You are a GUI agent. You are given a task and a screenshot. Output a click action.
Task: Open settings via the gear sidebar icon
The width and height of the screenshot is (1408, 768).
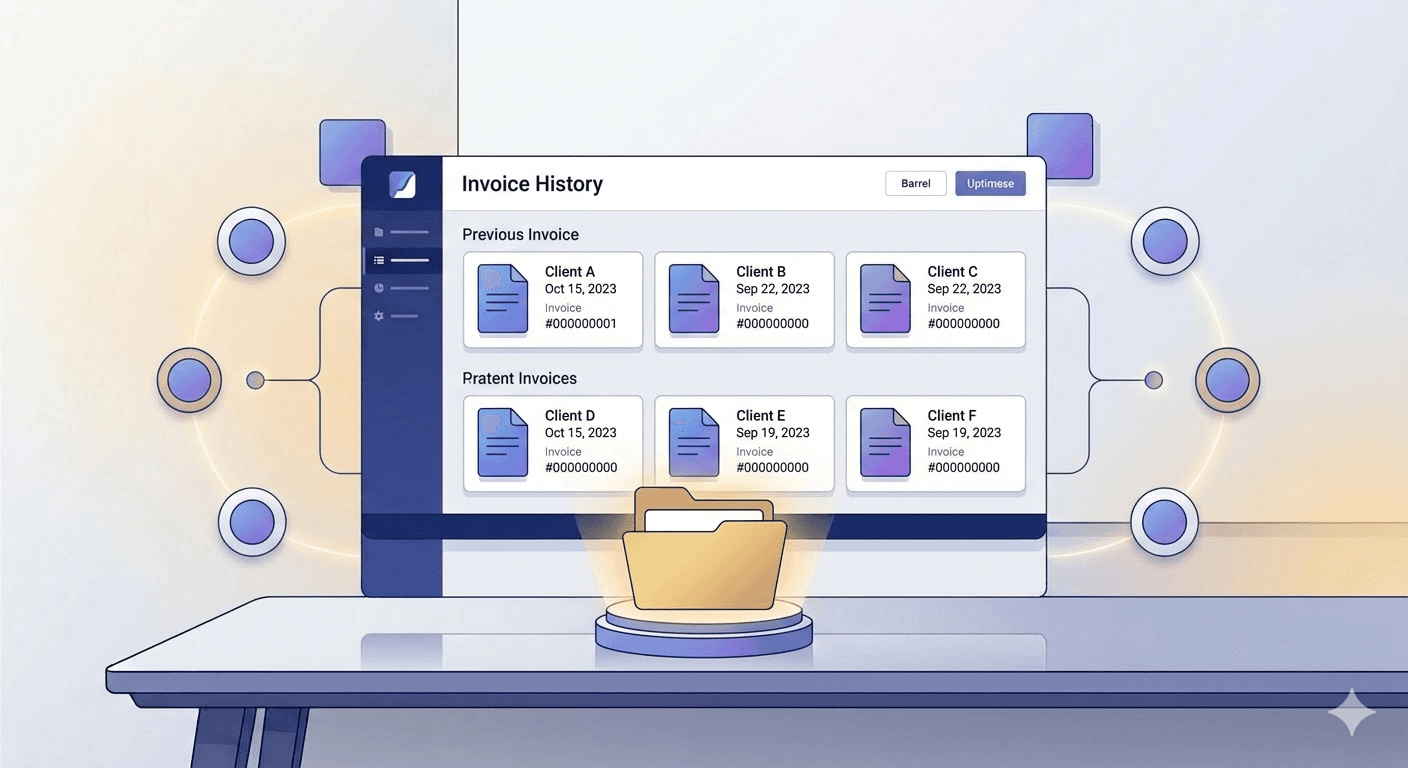(x=379, y=316)
